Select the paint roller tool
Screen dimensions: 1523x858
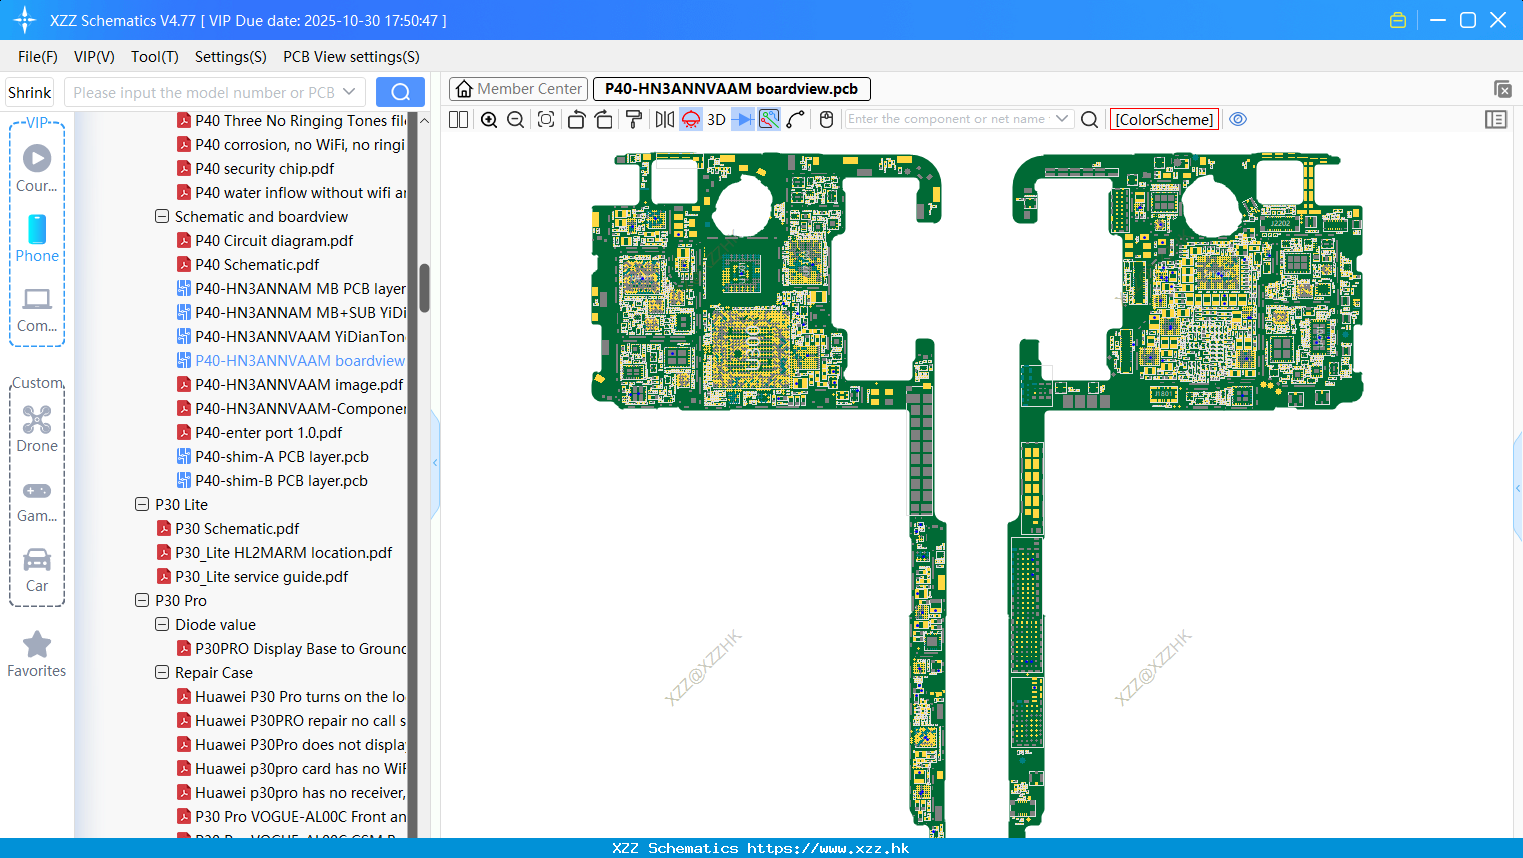(634, 119)
